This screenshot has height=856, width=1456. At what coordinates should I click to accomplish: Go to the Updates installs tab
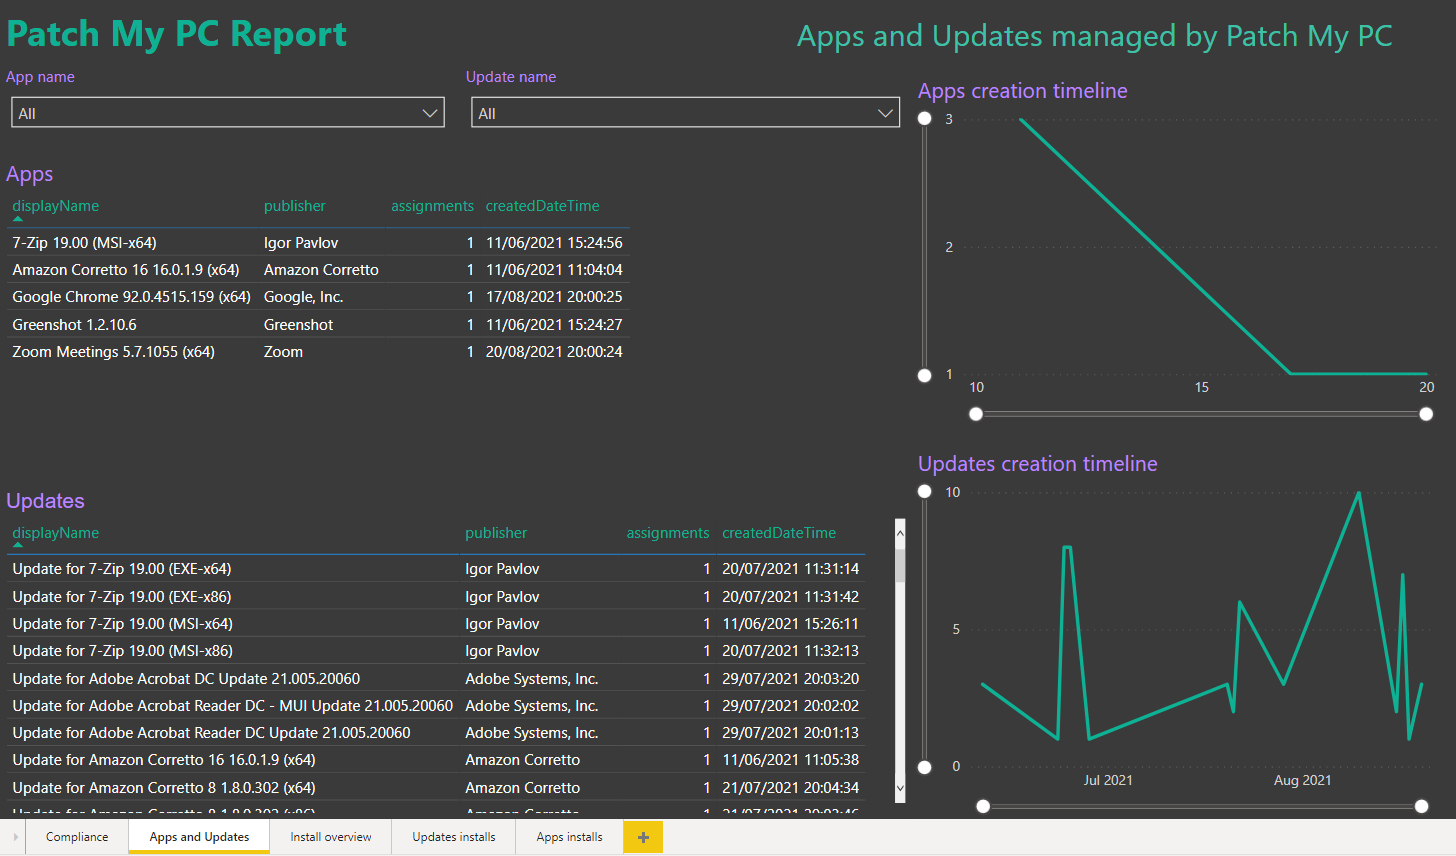pyautogui.click(x=454, y=837)
